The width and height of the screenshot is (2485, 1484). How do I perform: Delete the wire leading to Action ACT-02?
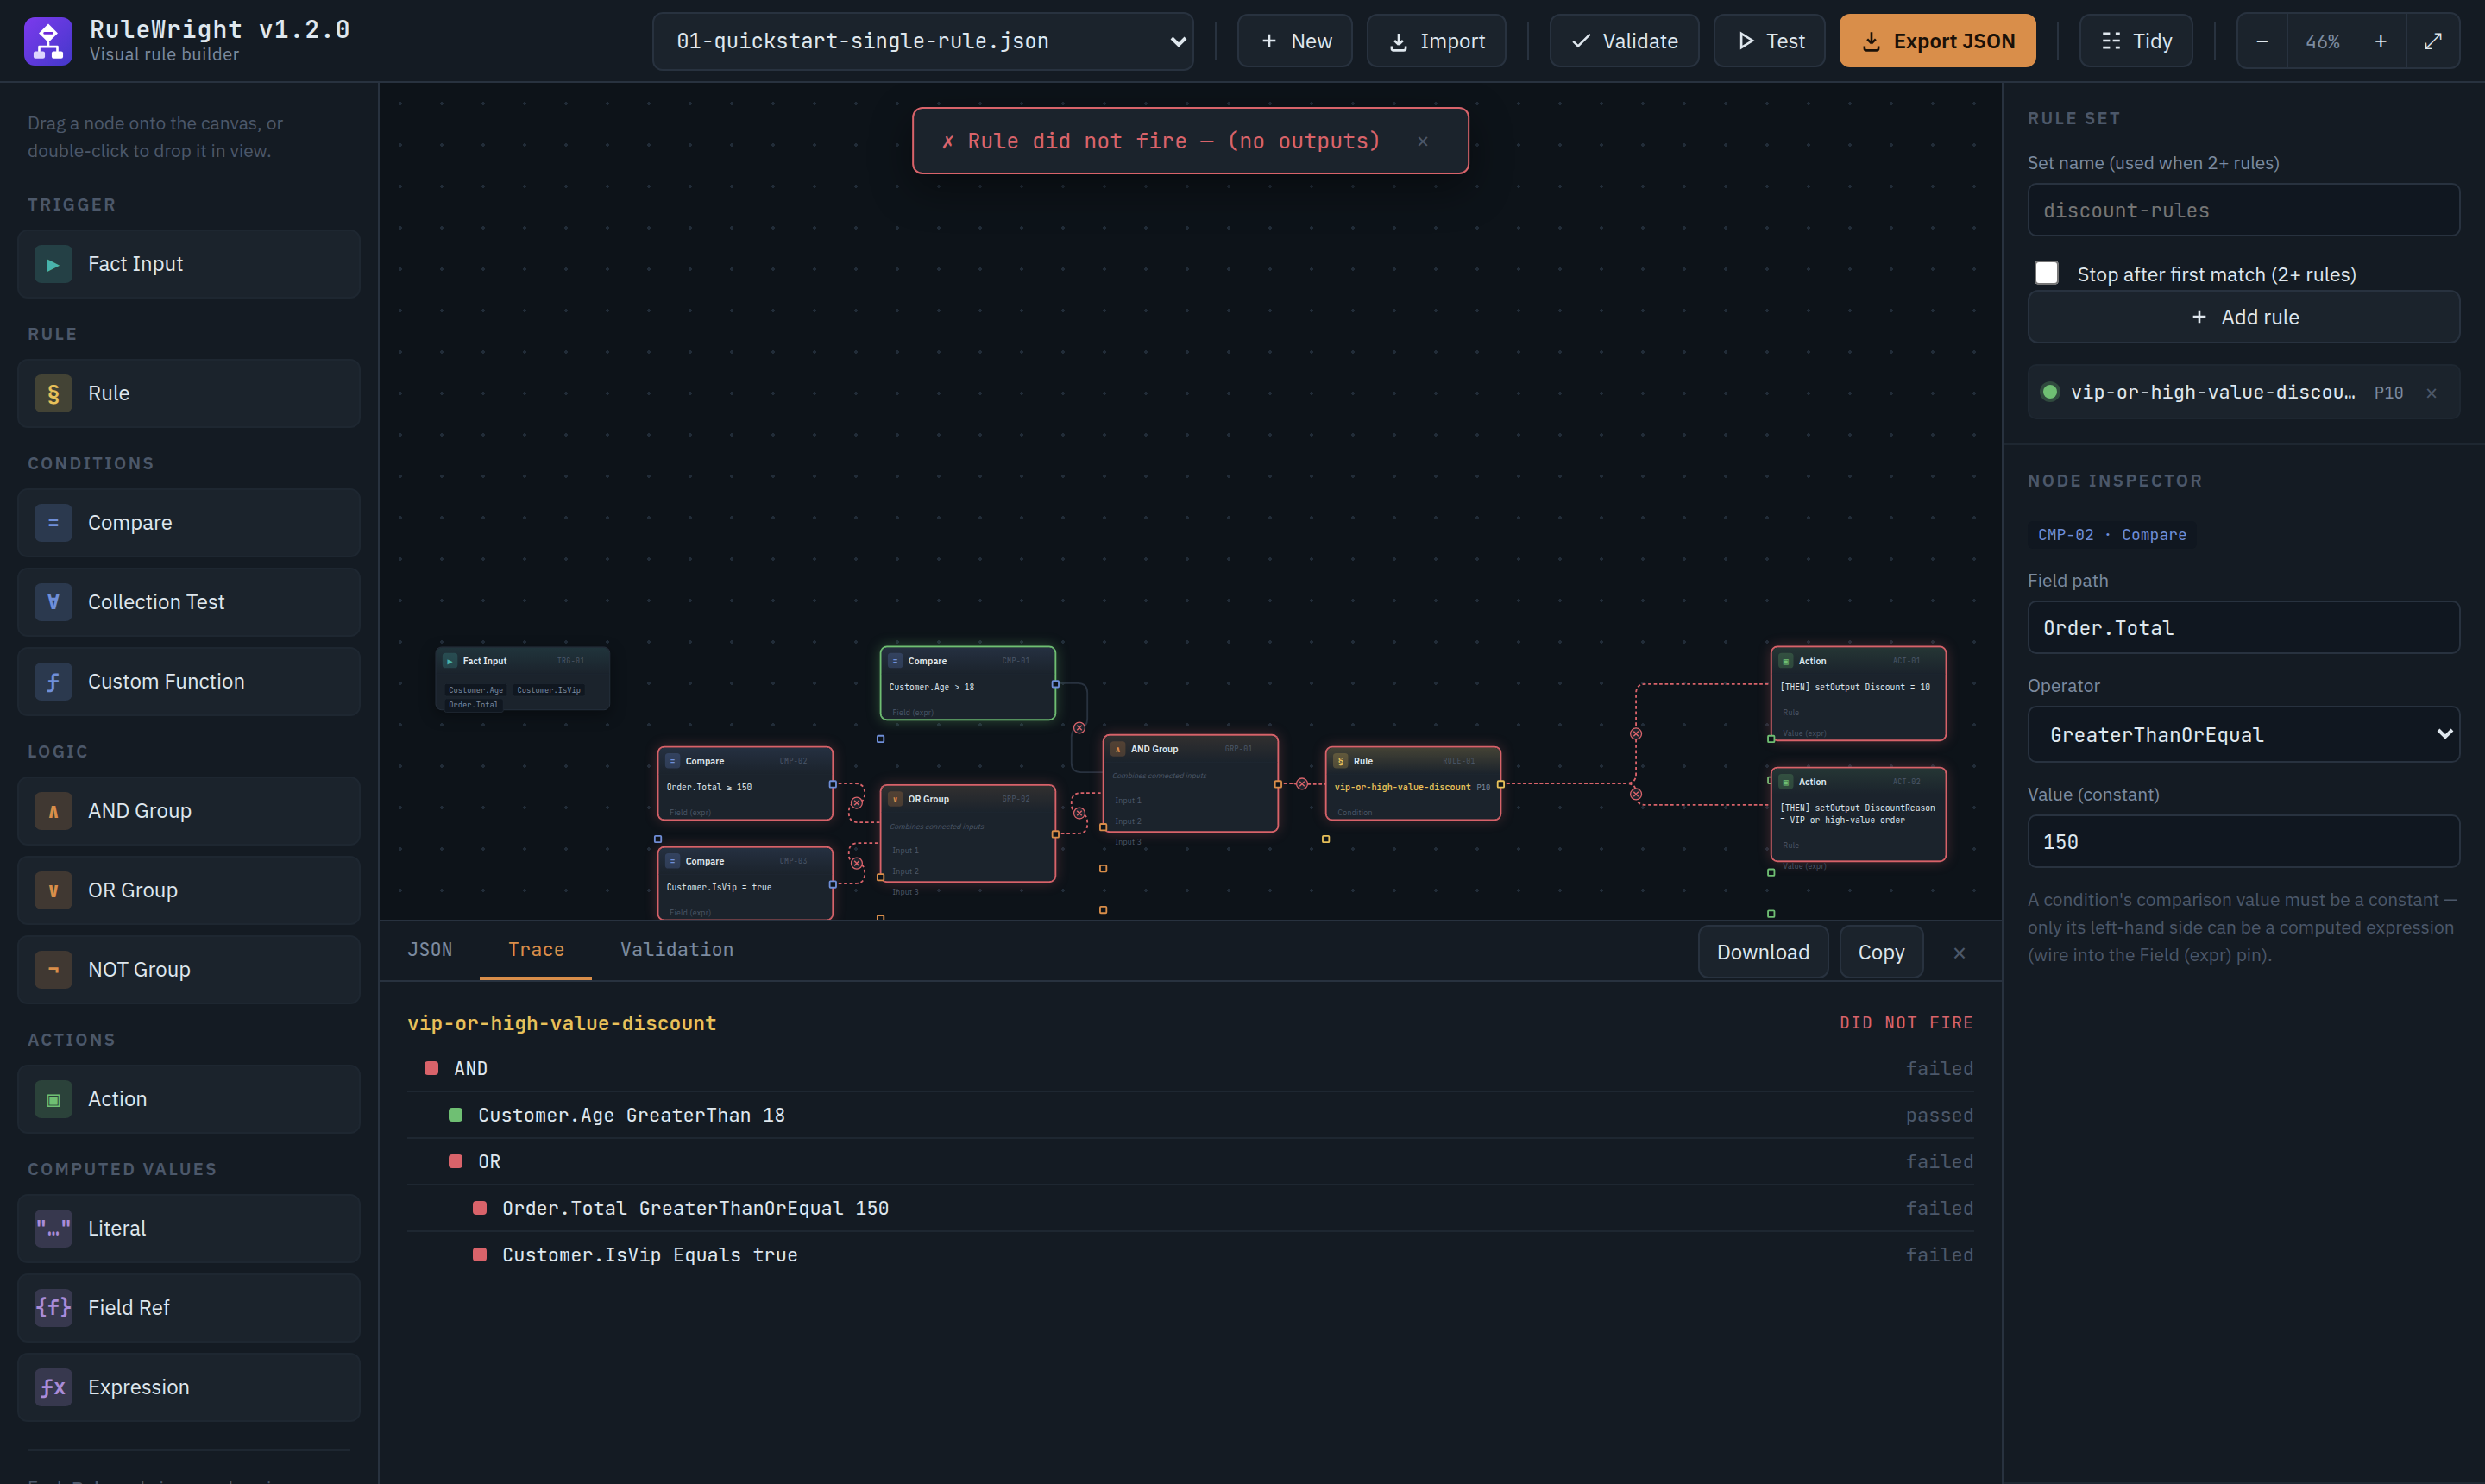pos(1635,795)
